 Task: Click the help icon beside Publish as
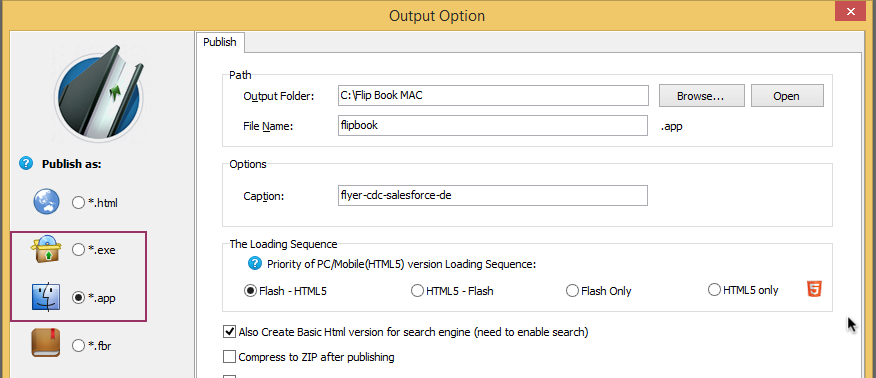(26, 164)
